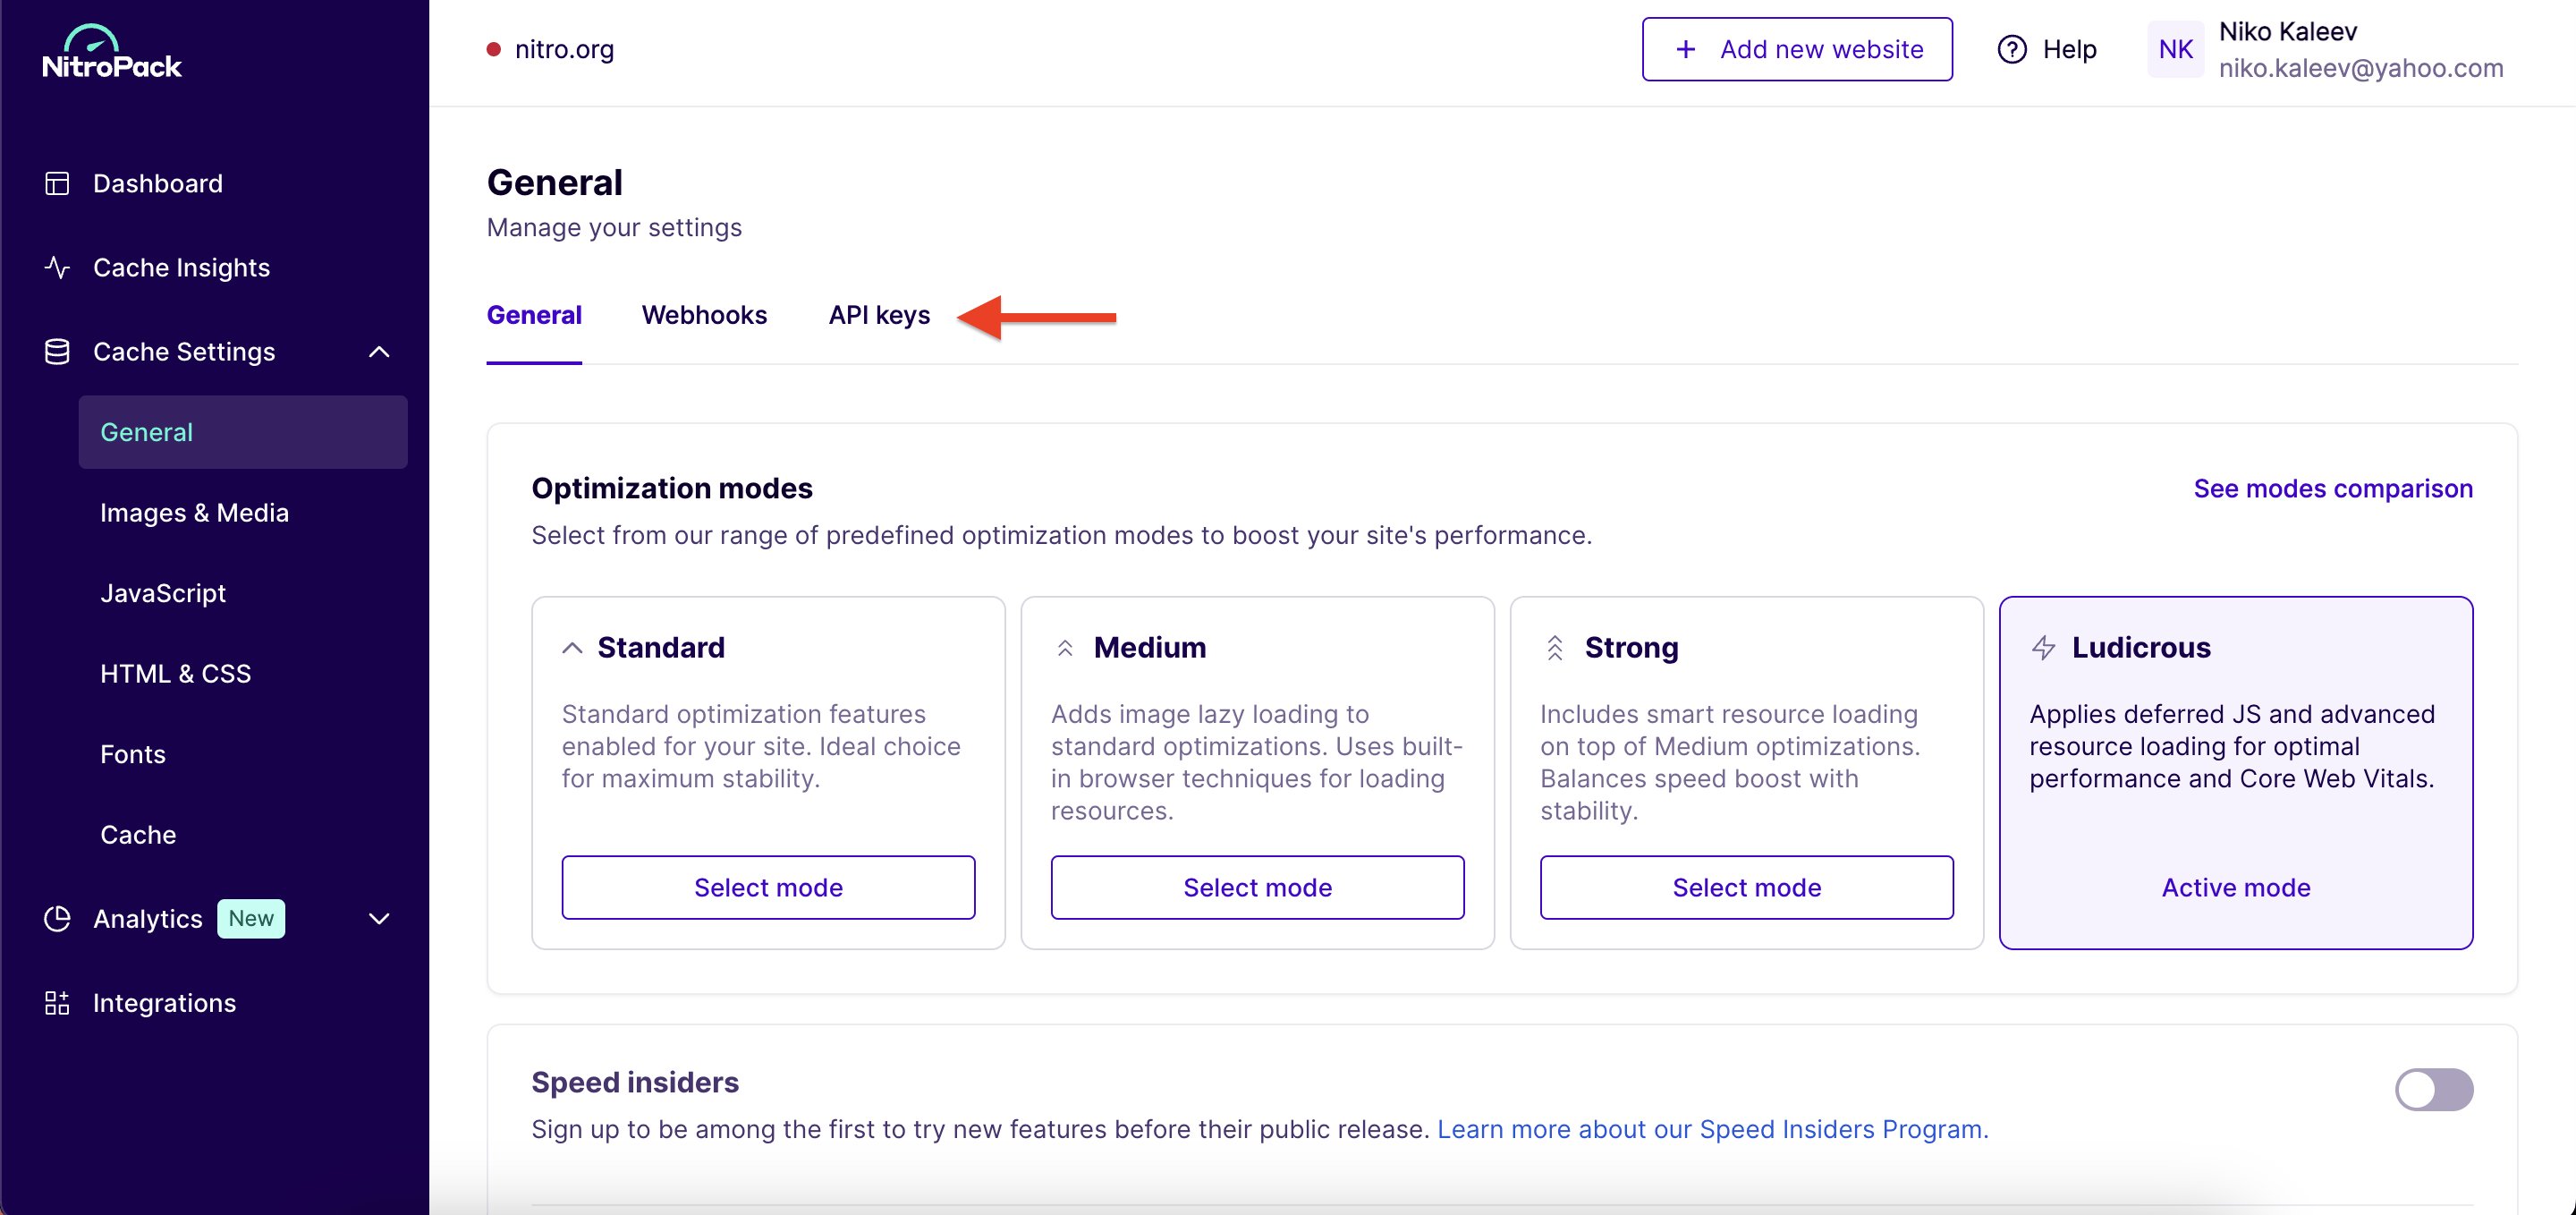
Task: Click the Cache Insights pulse icon
Action: tap(57, 268)
